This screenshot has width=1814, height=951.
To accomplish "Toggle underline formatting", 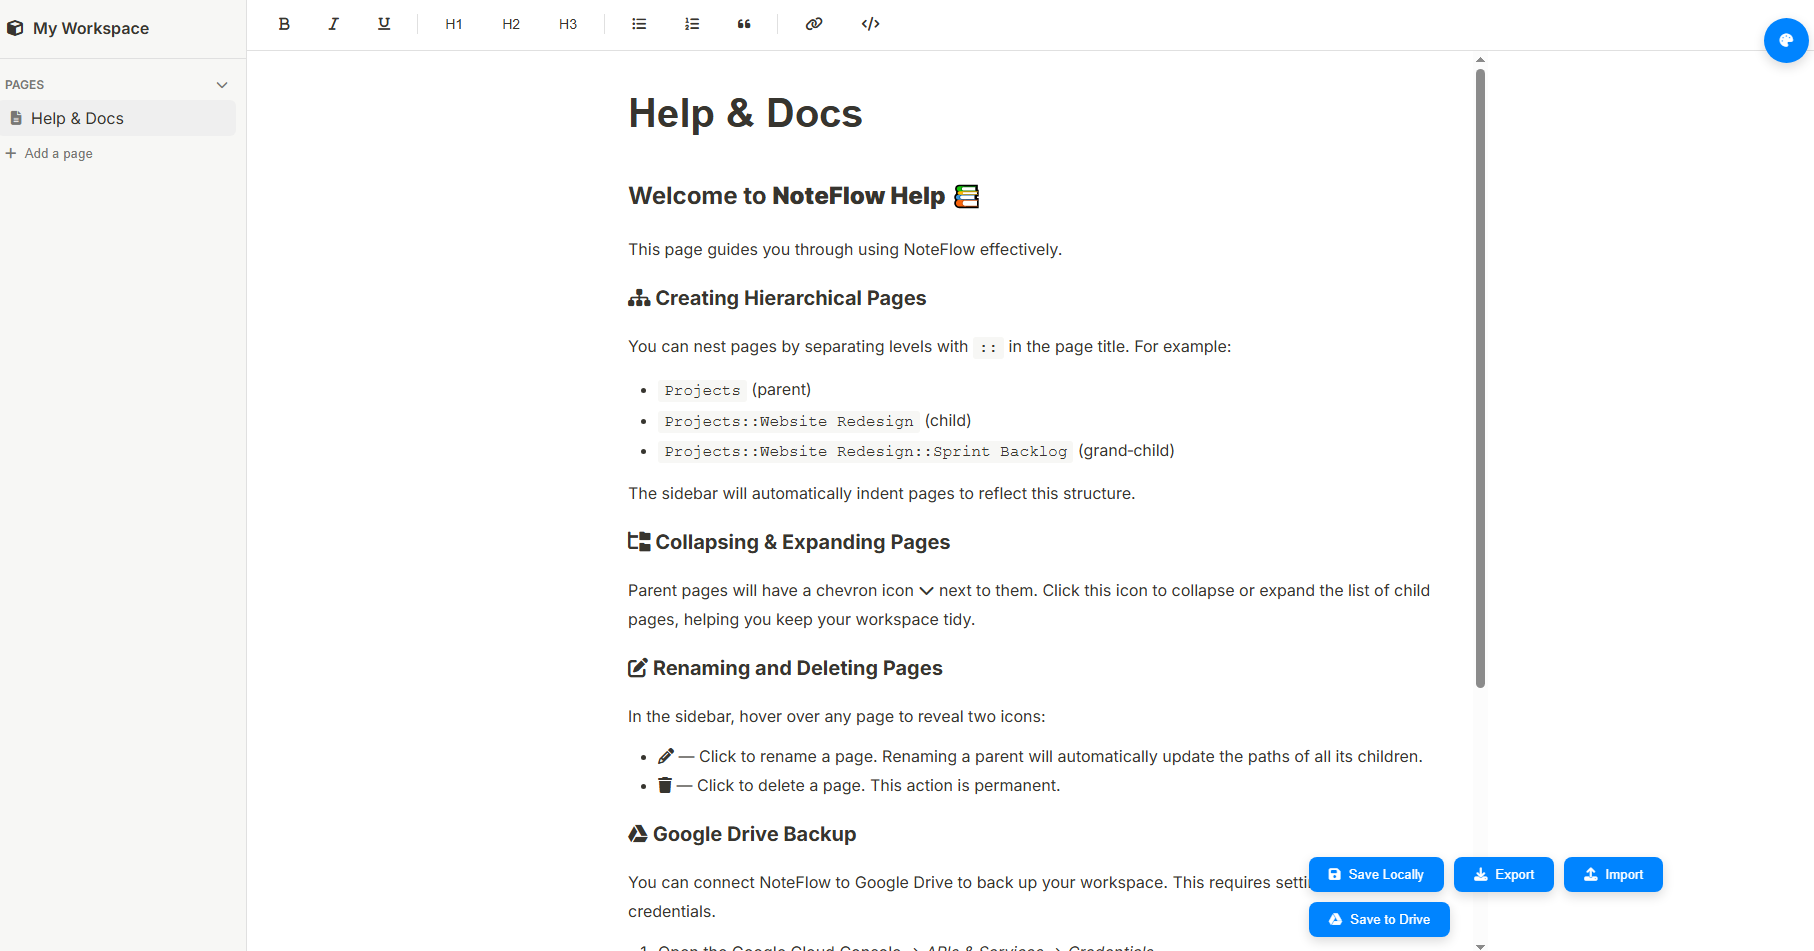I will tap(384, 23).
